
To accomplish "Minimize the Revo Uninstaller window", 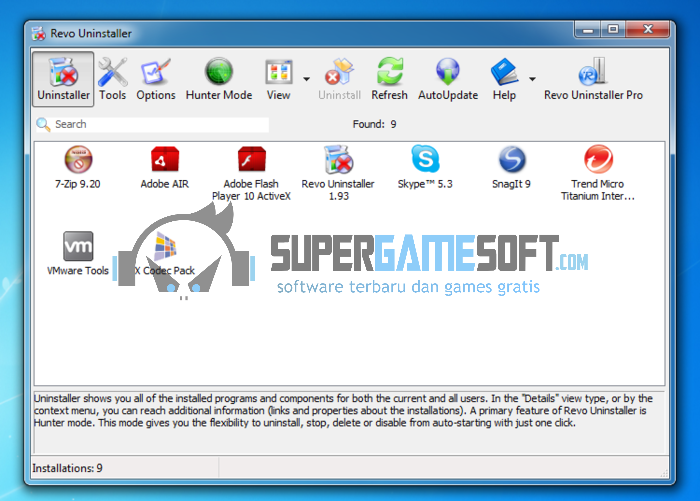I will pos(588,30).
